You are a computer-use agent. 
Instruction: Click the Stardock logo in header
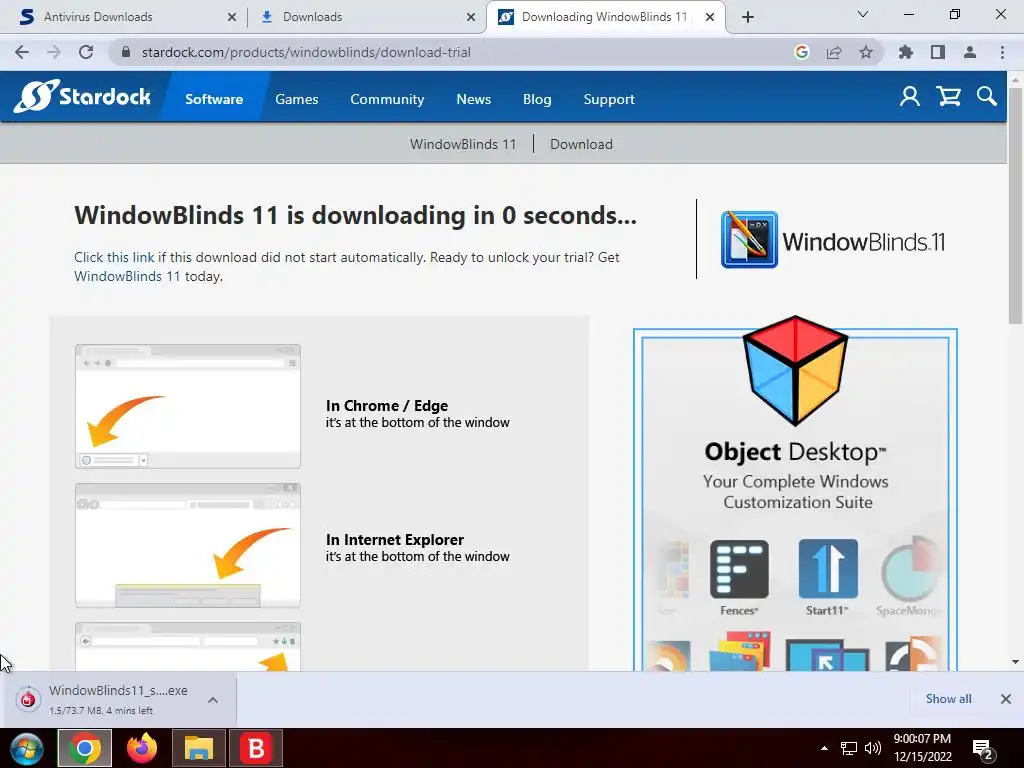click(x=82, y=97)
